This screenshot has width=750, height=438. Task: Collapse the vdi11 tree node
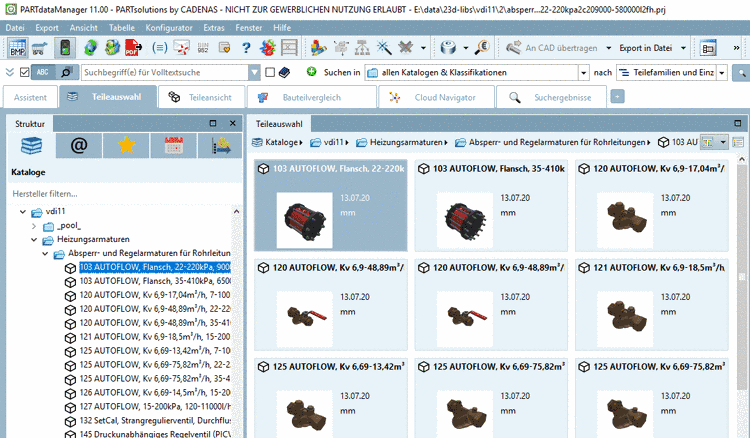[x=22, y=211]
